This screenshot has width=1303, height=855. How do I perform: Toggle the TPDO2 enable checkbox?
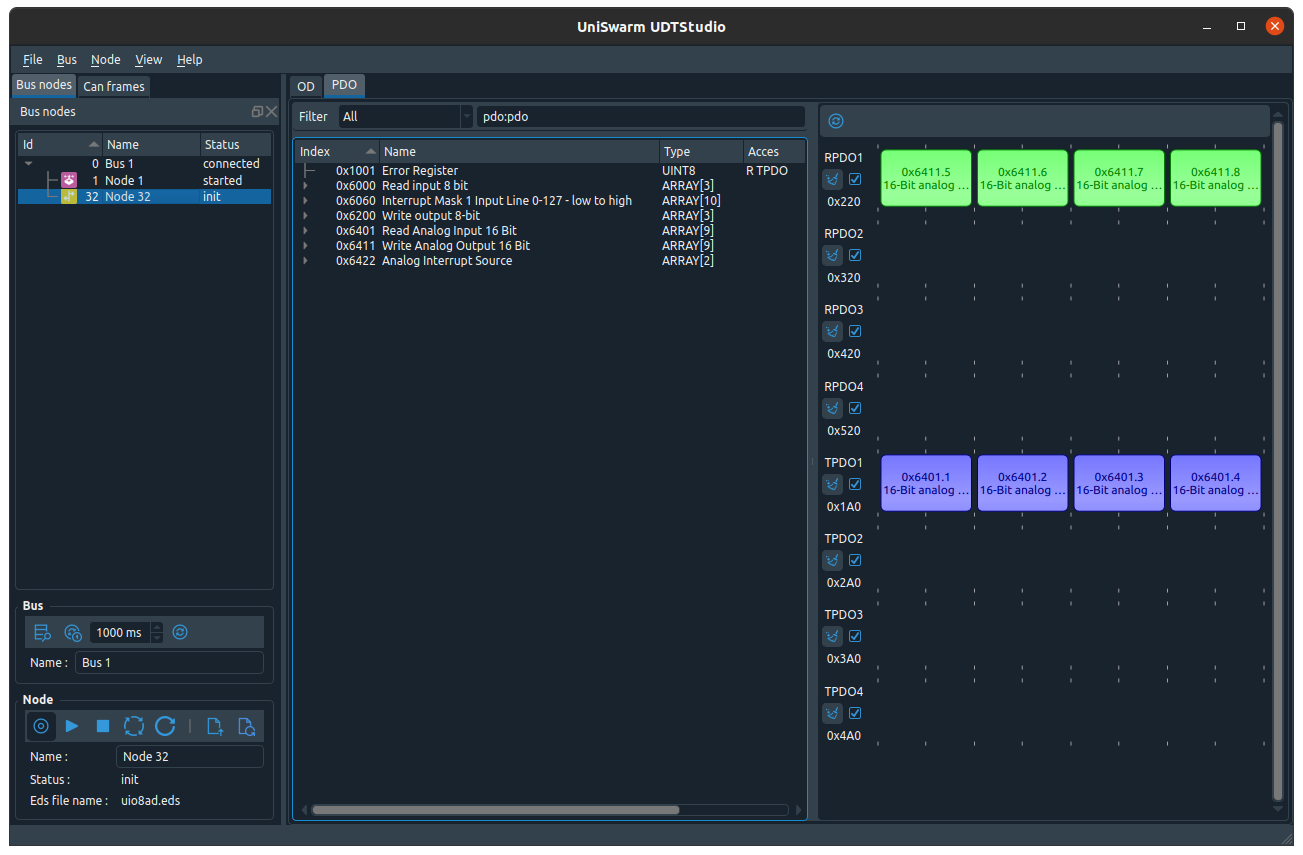coord(855,560)
